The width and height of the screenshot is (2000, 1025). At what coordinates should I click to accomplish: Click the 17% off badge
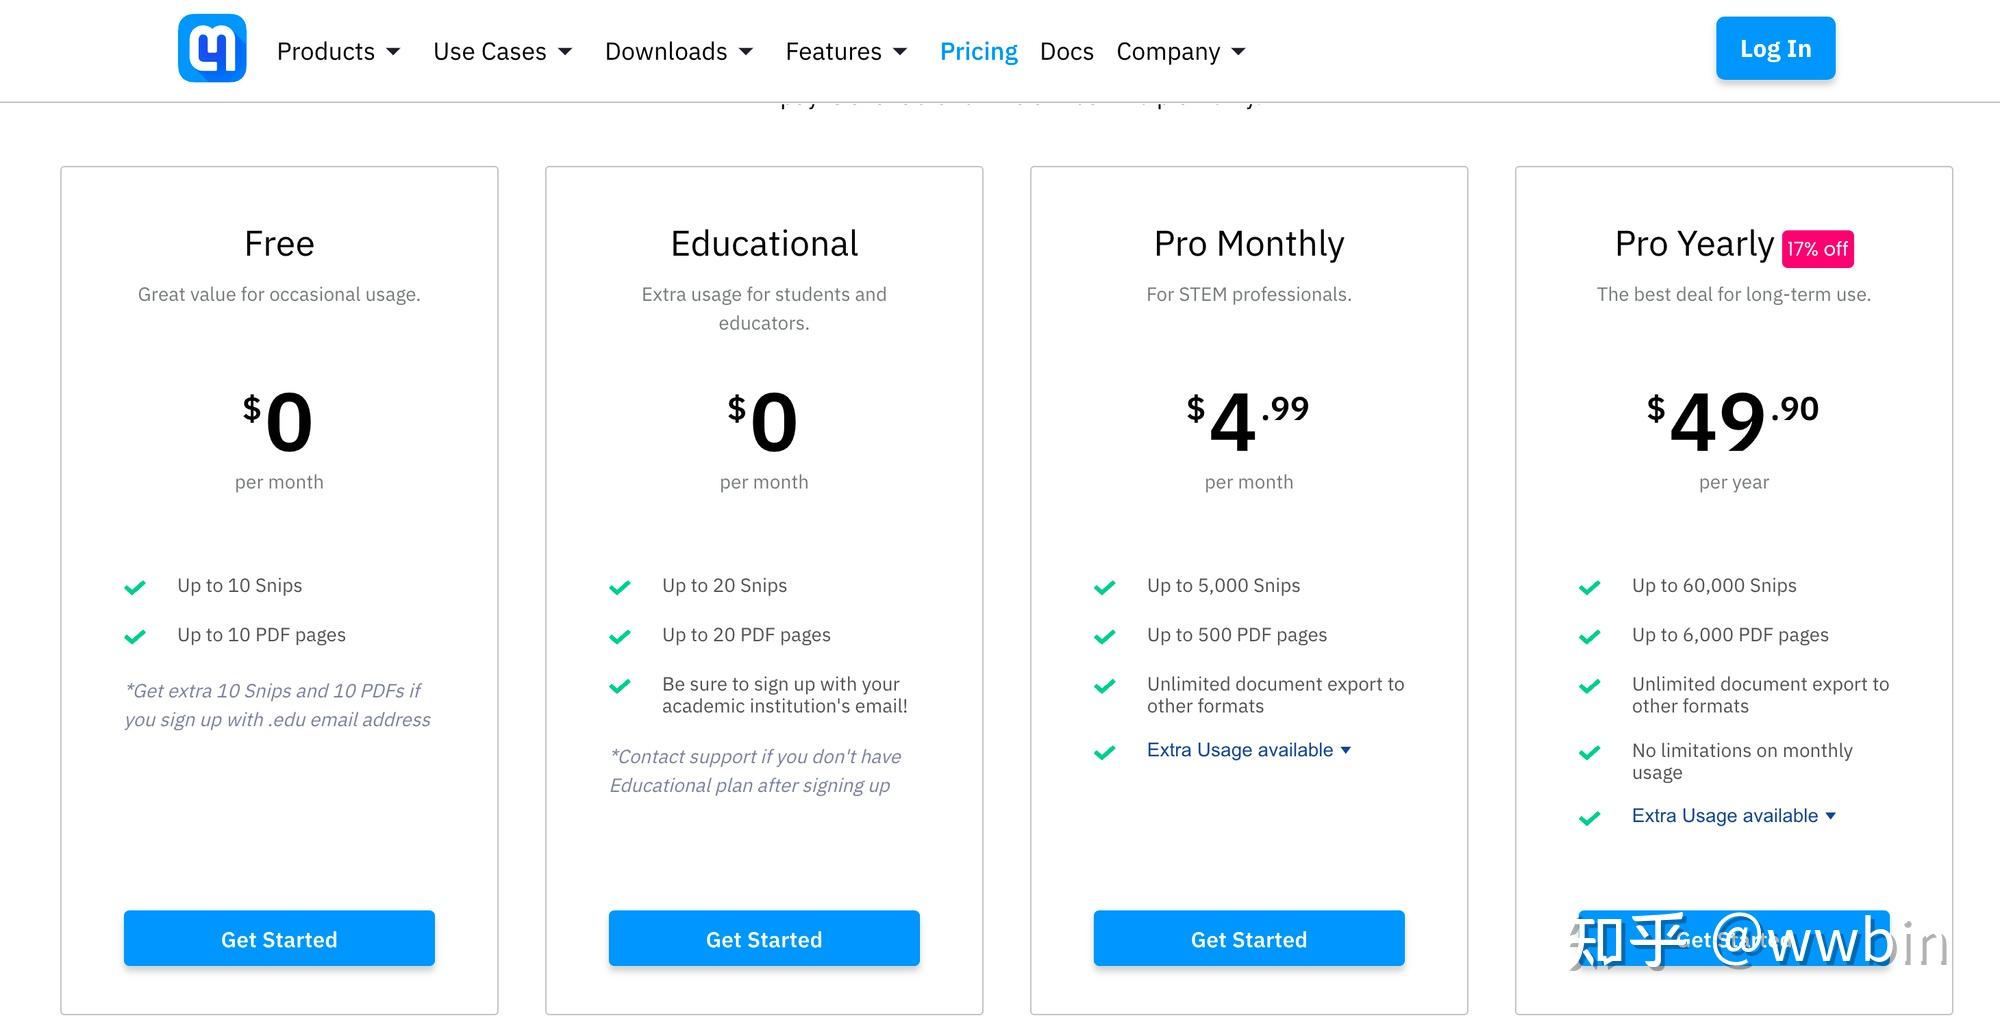[1817, 249]
